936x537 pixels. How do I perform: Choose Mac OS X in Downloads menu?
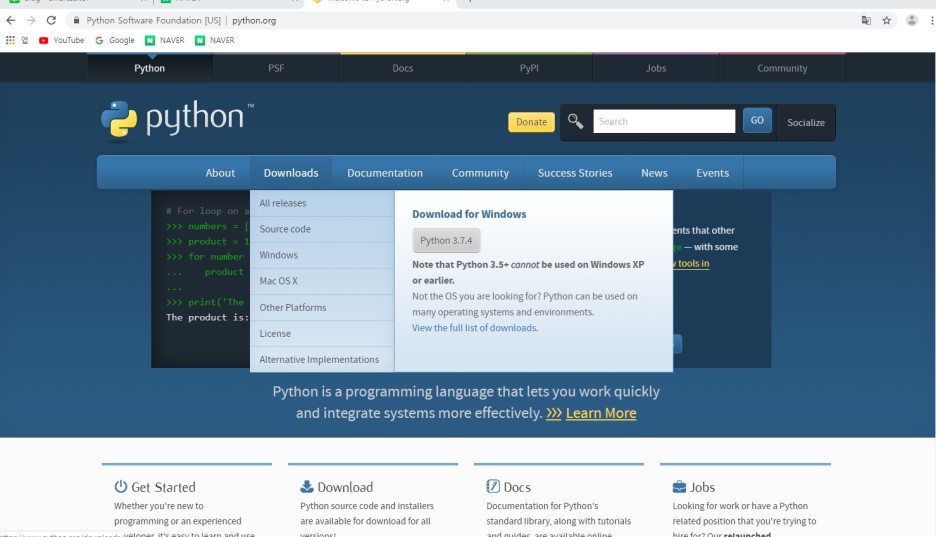coord(322,281)
